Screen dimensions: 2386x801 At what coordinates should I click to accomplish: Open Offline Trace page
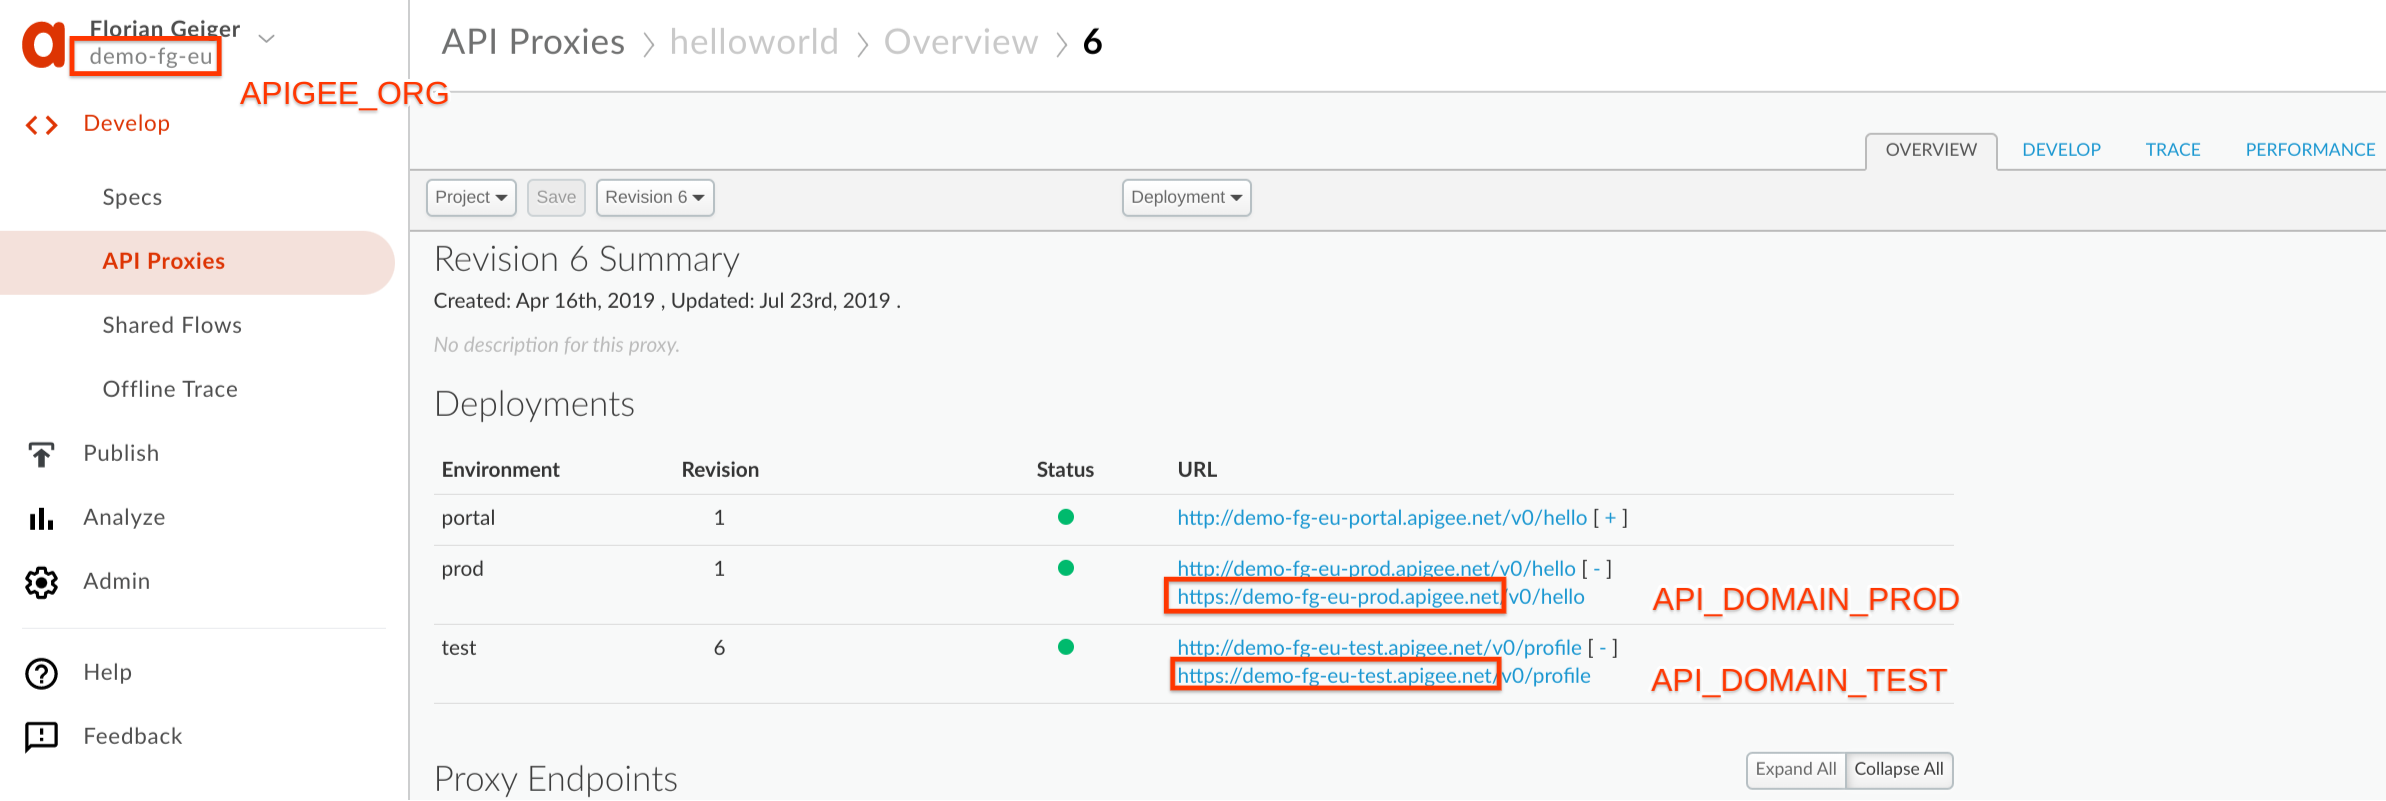tap(170, 389)
